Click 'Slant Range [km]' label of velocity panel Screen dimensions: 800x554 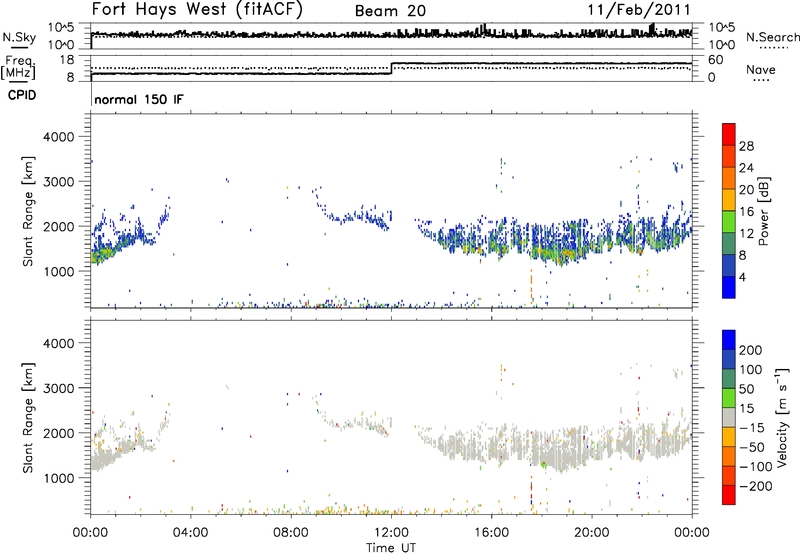[28, 417]
